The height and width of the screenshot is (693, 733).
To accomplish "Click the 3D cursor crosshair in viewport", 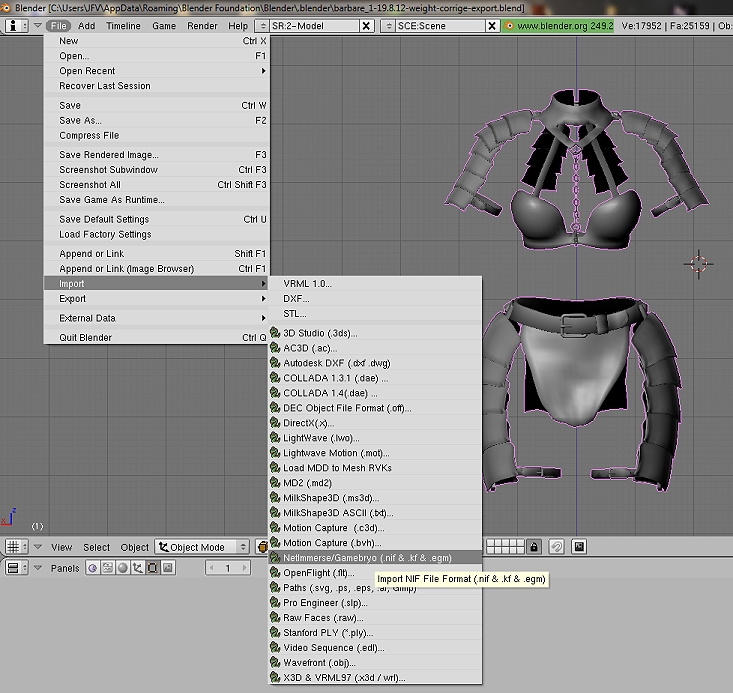I will (x=699, y=264).
